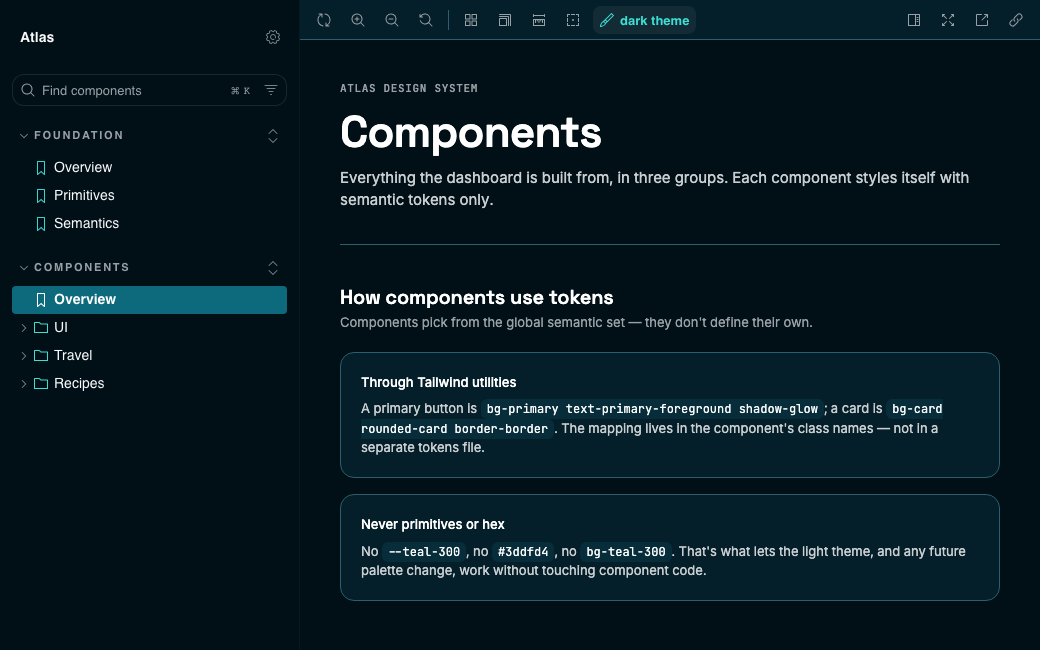Collapse the FOUNDATION section chevron
The image size is (1040, 650).
(x=24, y=135)
